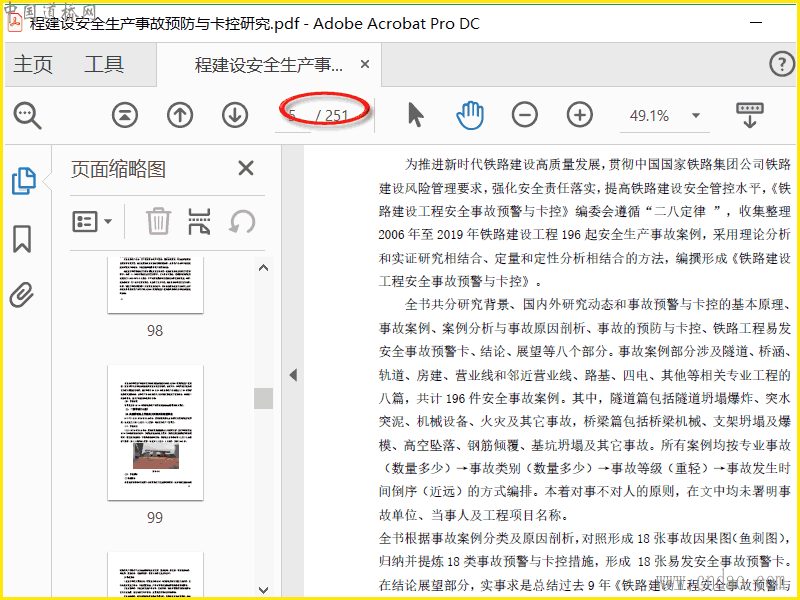Click the thumbnail panel scroll up arrow
800x600 pixels.
point(263,267)
